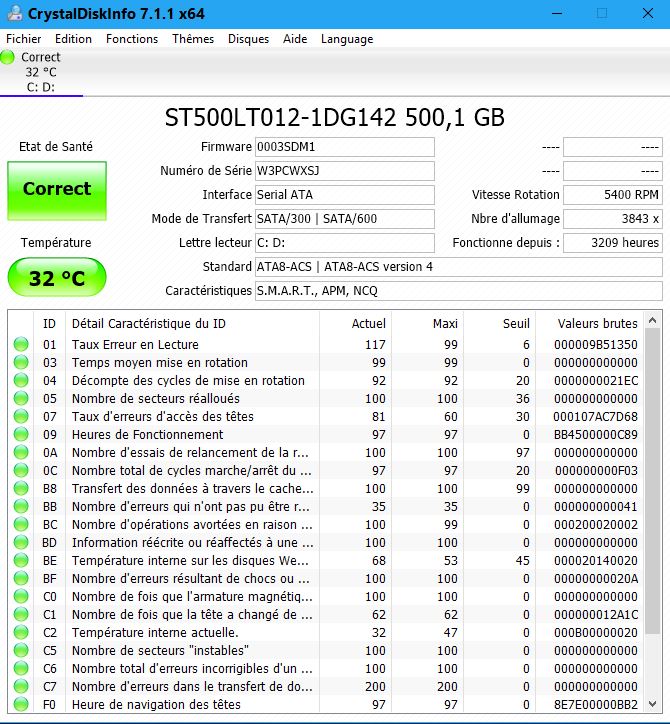This screenshot has height=724, width=670.
Task: Click the Valeurs brutes column header
Action: 591,324
